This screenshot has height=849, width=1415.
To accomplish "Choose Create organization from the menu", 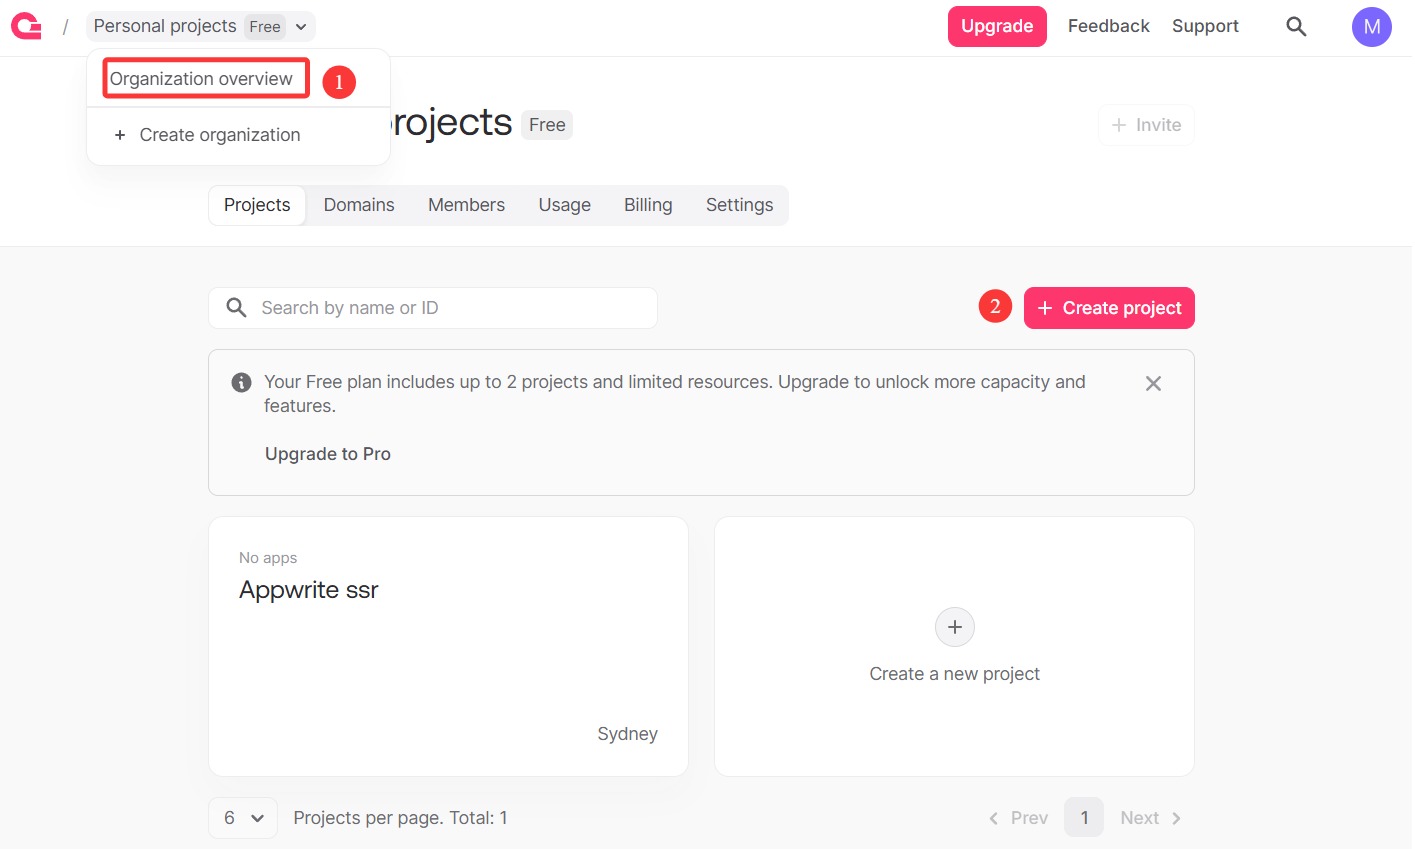I will coord(219,135).
